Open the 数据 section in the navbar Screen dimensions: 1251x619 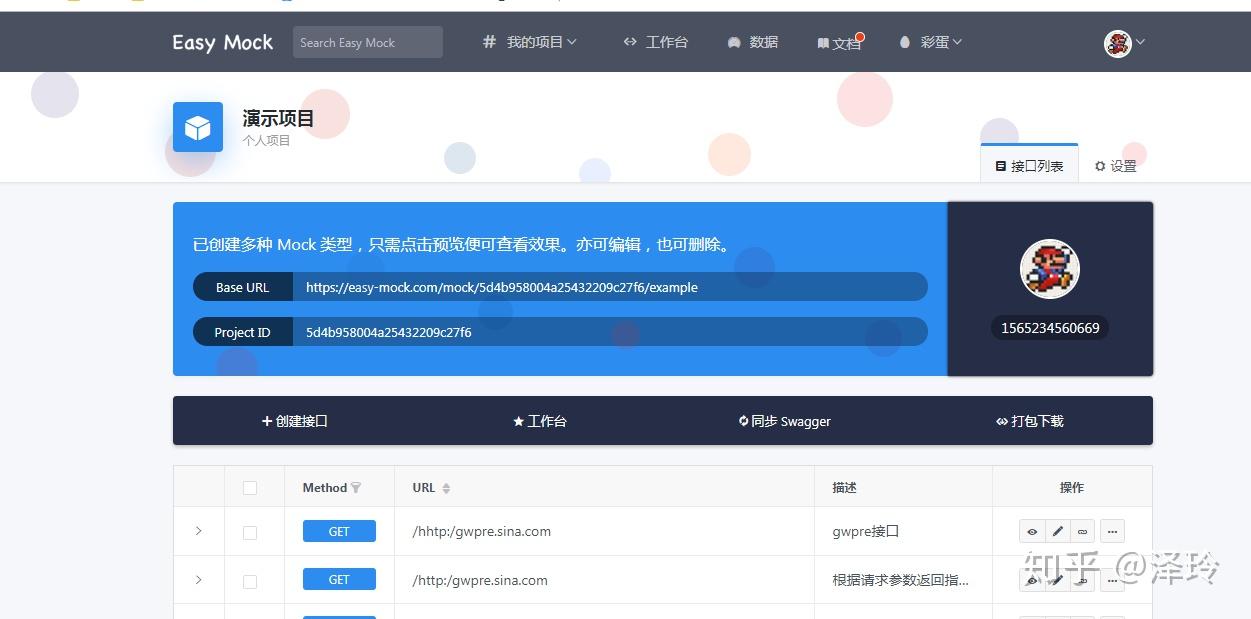click(762, 42)
